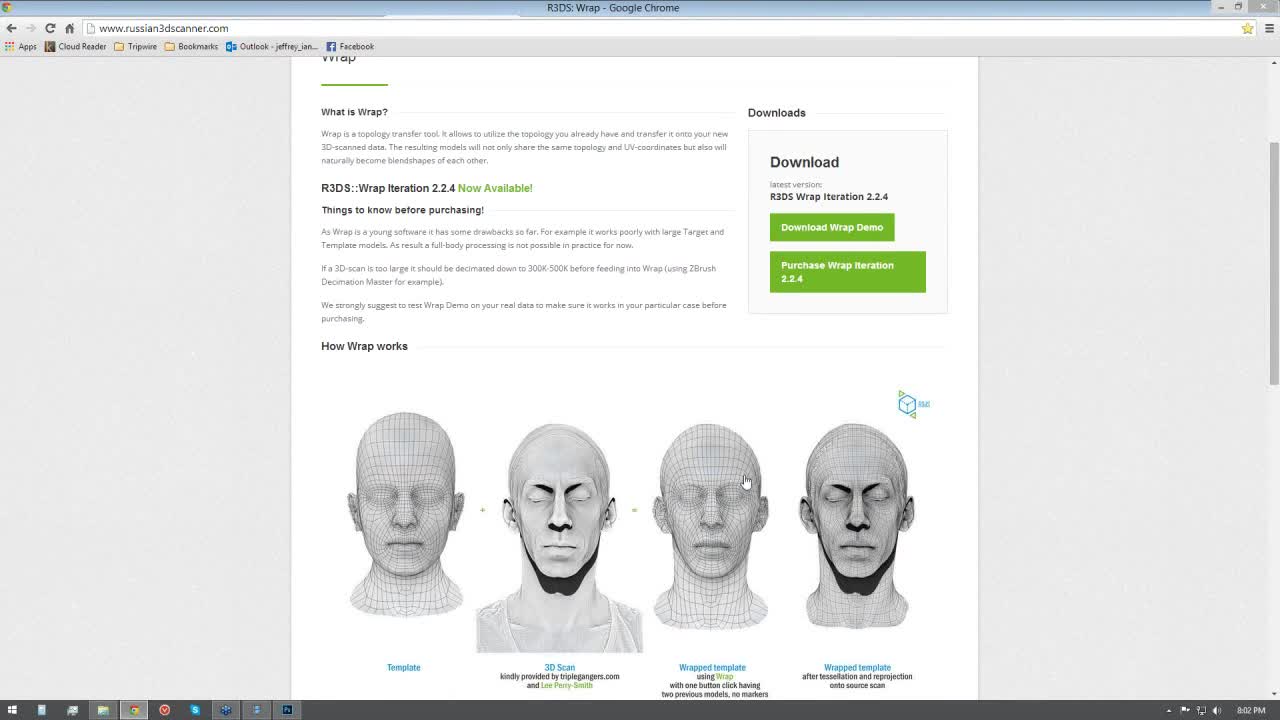Show hidden system tray icons
This screenshot has width=1280, height=720.
pos(1169,710)
